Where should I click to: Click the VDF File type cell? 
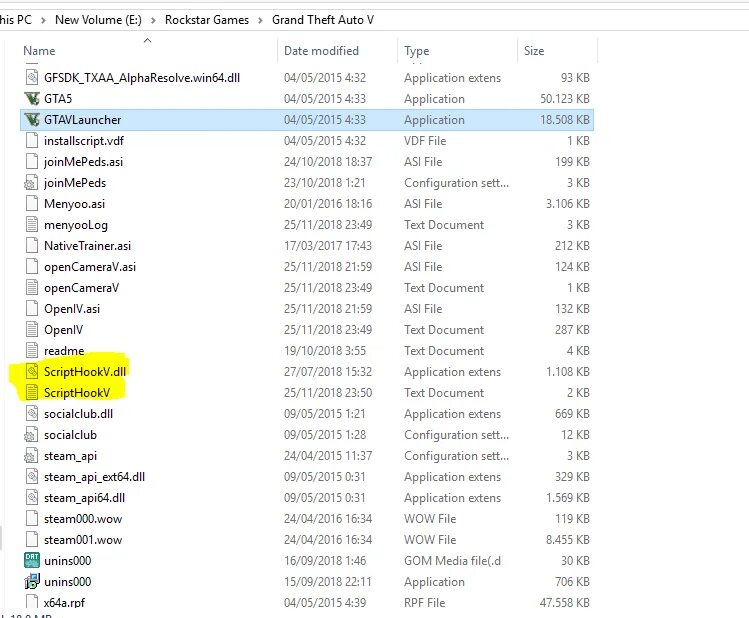coord(425,141)
